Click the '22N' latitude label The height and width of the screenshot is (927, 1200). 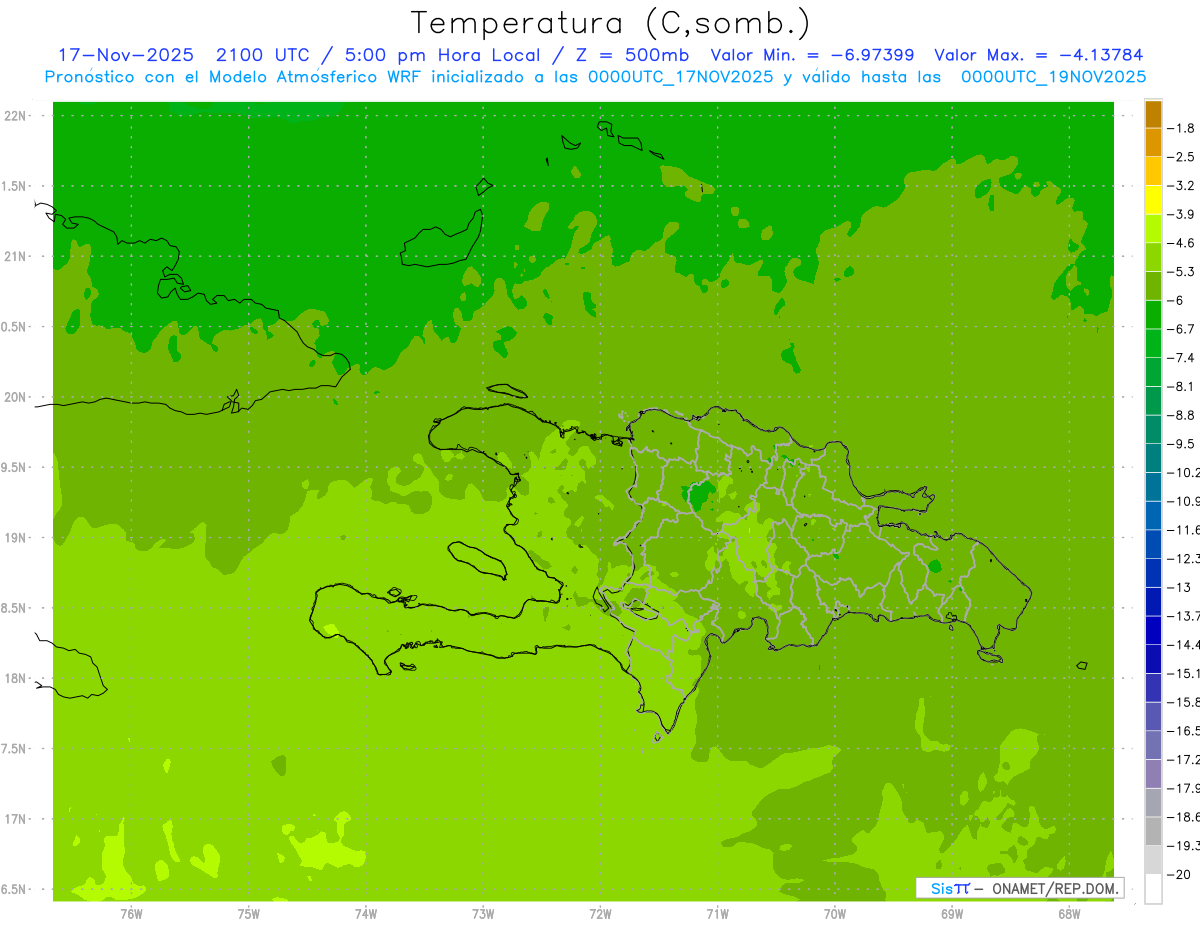(x=17, y=116)
